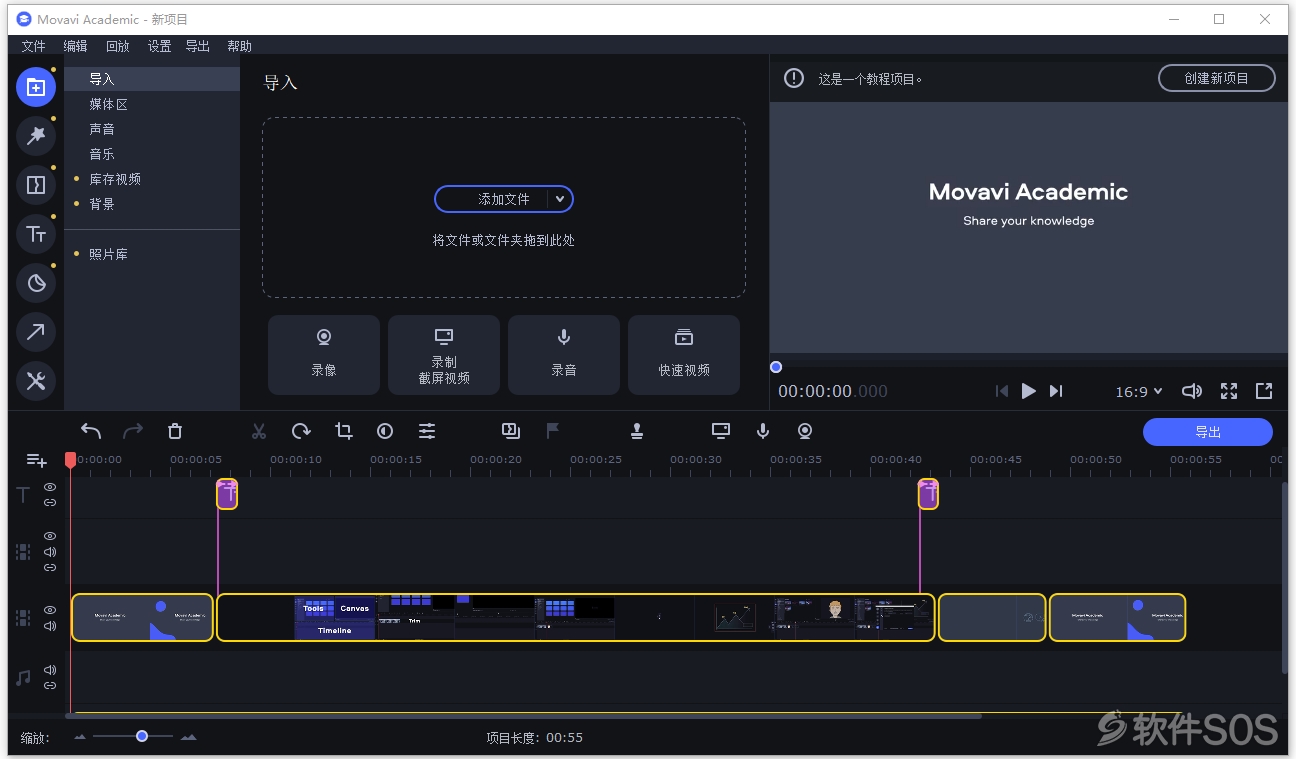Open the Titles text panel icon

(36, 234)
